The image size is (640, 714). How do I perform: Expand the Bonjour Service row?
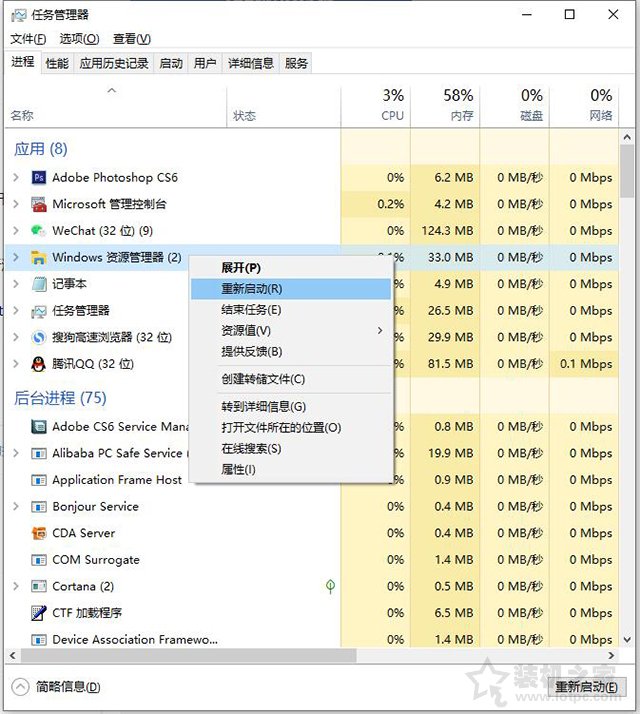tap(16, 507)
